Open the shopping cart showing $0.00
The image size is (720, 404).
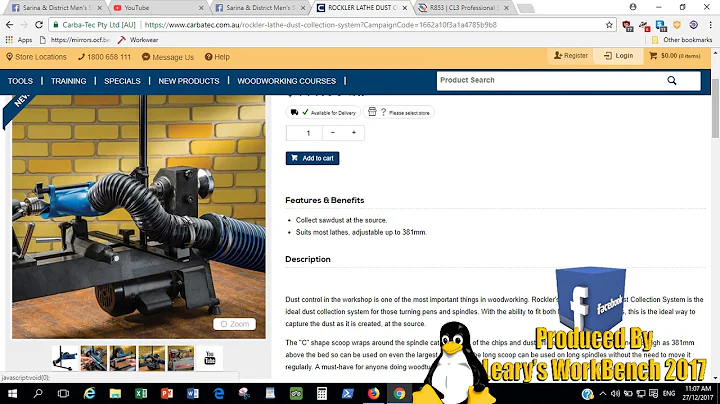(x=675, y=56)
